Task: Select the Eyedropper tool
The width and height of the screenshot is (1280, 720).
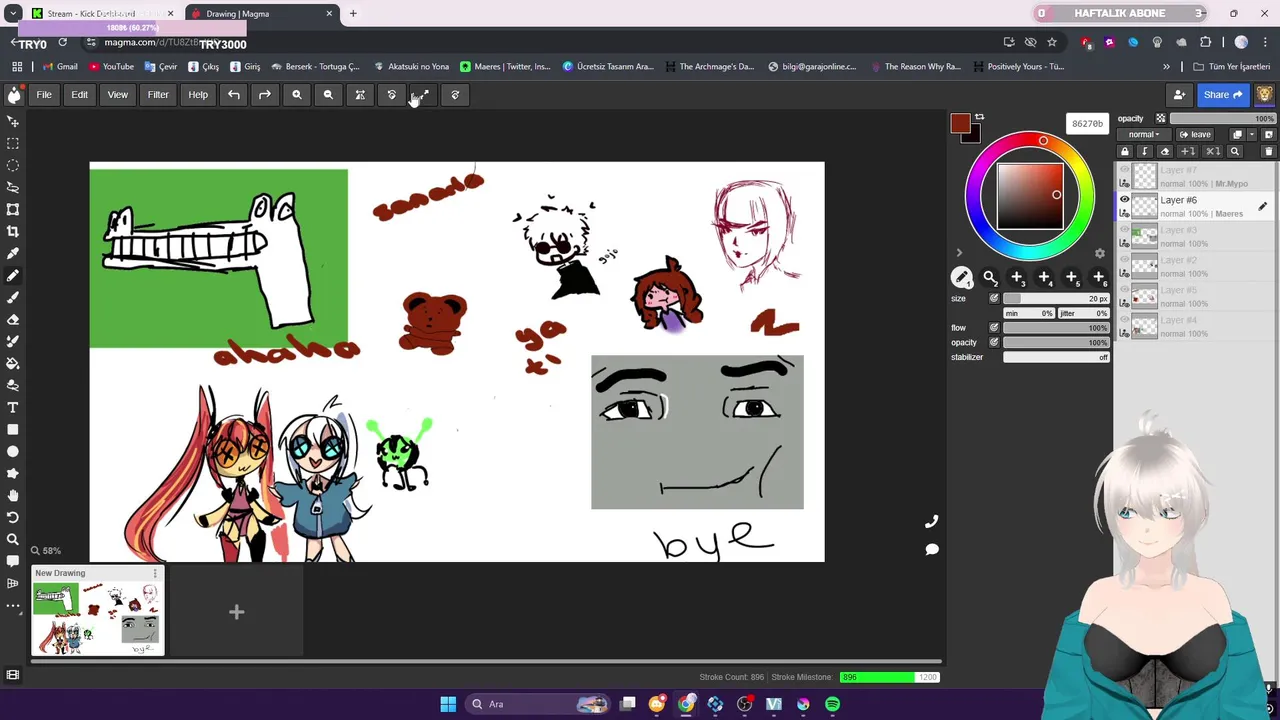Action: click(13, 253)
